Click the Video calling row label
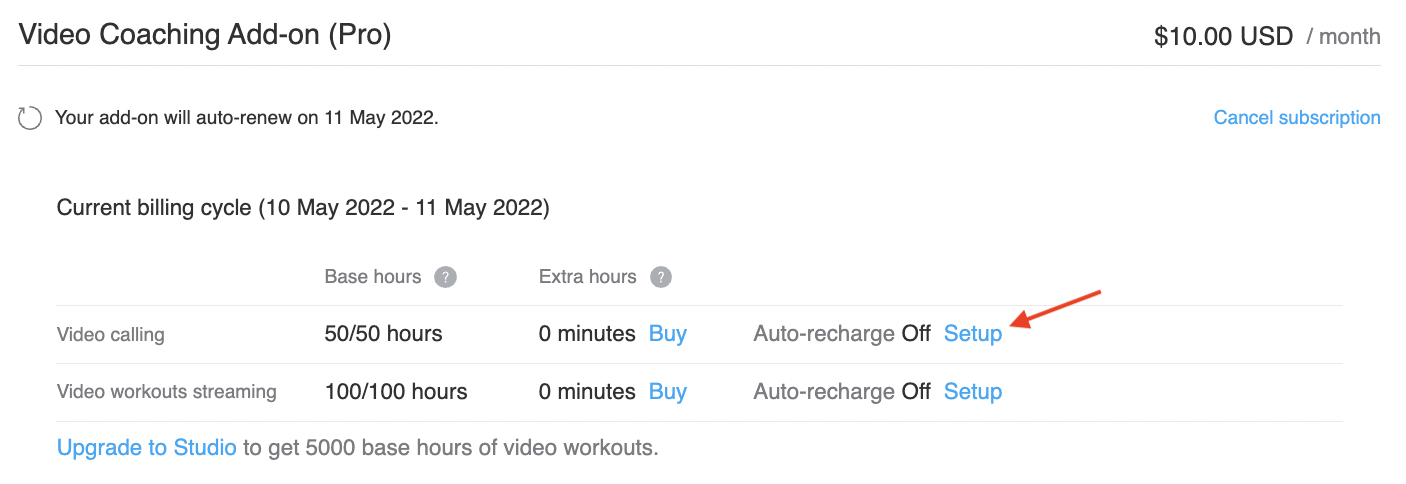 (x=111, y=334)
